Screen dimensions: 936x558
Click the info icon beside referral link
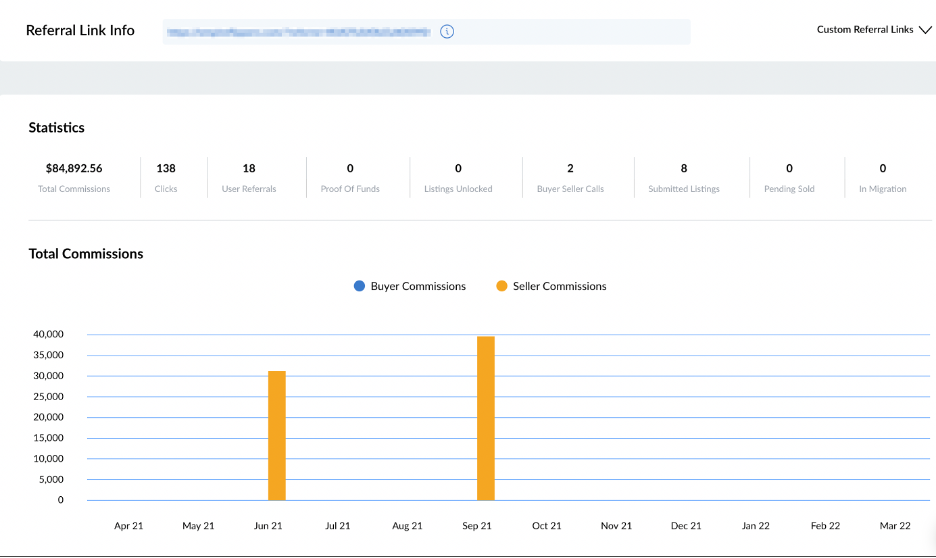[447, 31]
